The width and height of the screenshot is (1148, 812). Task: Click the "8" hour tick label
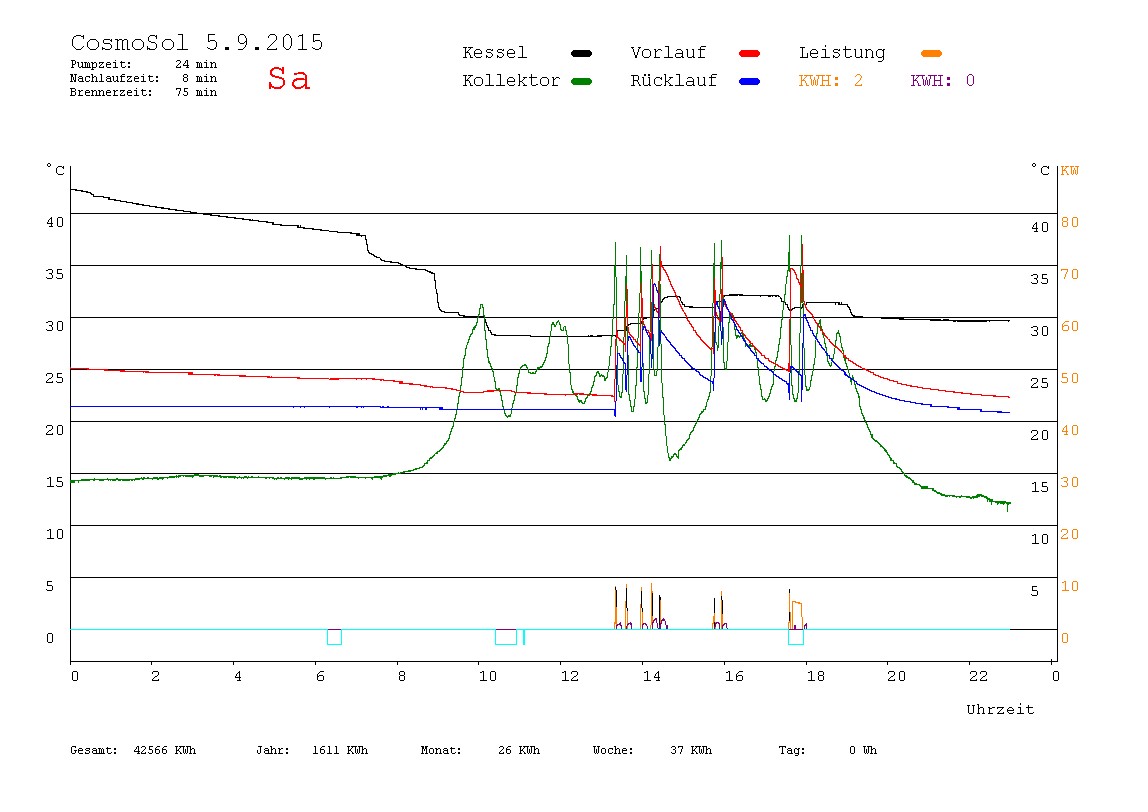pos(402,676)
